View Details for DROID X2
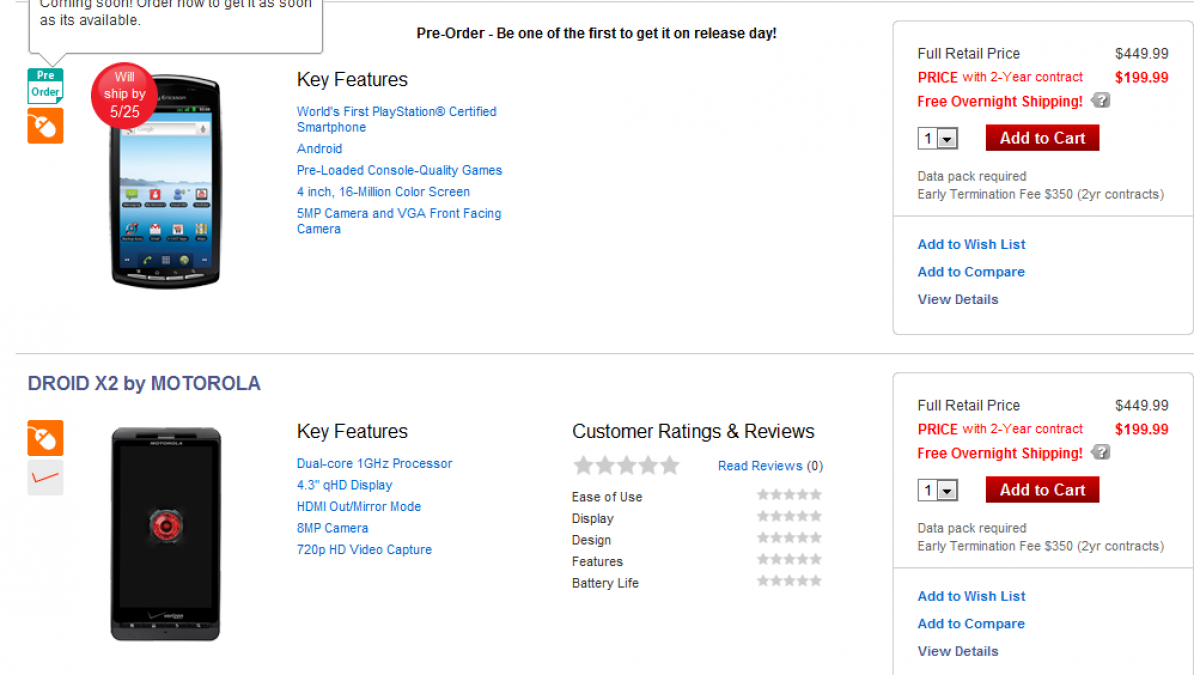 click(957, 651)
